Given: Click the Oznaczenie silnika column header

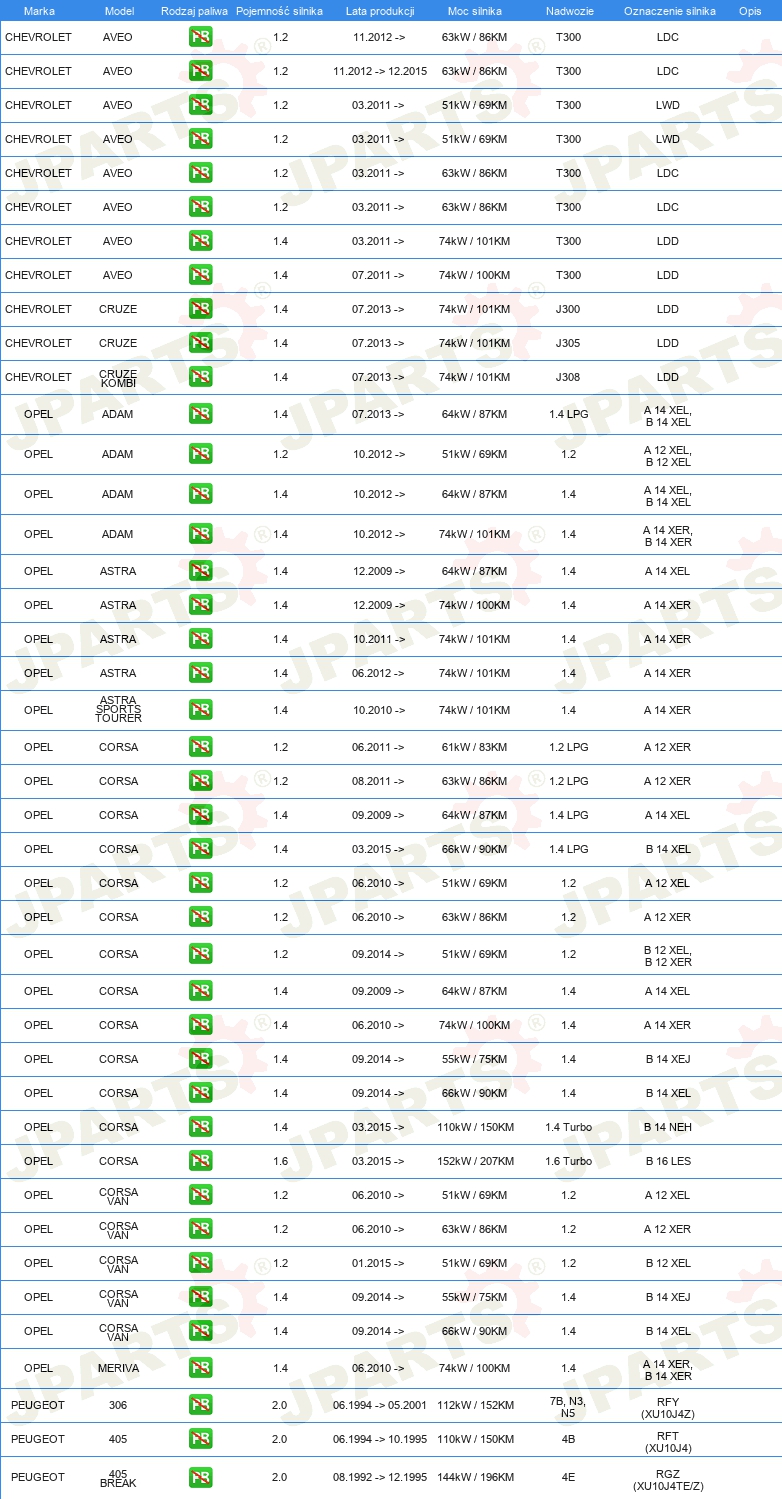Looking at the screenshot, I should [668, 11].
